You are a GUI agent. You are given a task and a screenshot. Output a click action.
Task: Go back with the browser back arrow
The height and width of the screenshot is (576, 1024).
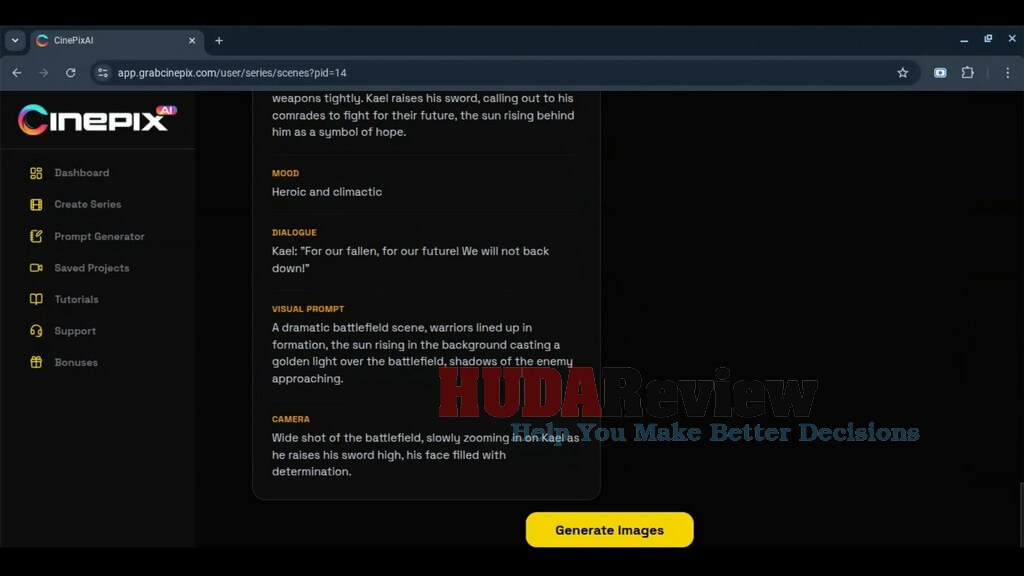point(17,72)
